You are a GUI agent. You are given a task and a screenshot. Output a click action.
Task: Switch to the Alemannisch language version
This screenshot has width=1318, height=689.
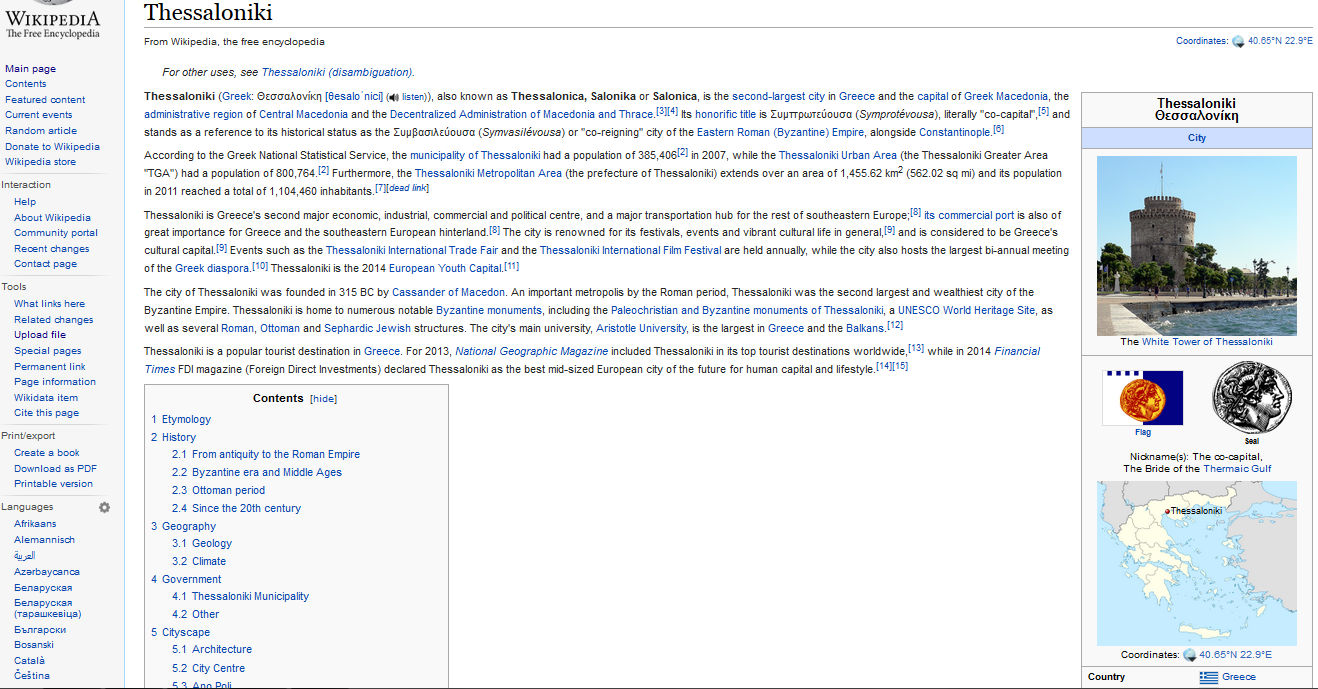coord(44,540)
